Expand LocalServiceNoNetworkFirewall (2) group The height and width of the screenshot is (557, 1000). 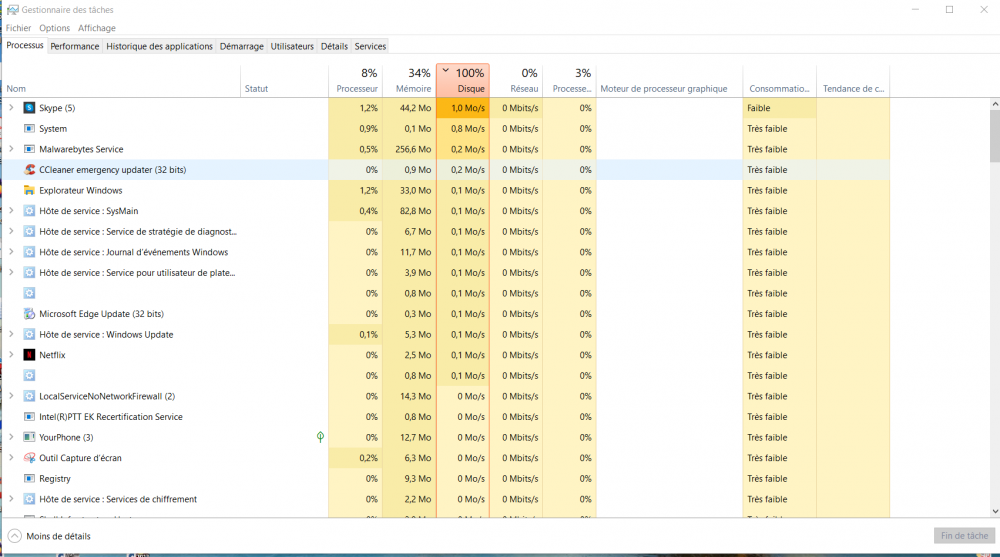point(11,396)
